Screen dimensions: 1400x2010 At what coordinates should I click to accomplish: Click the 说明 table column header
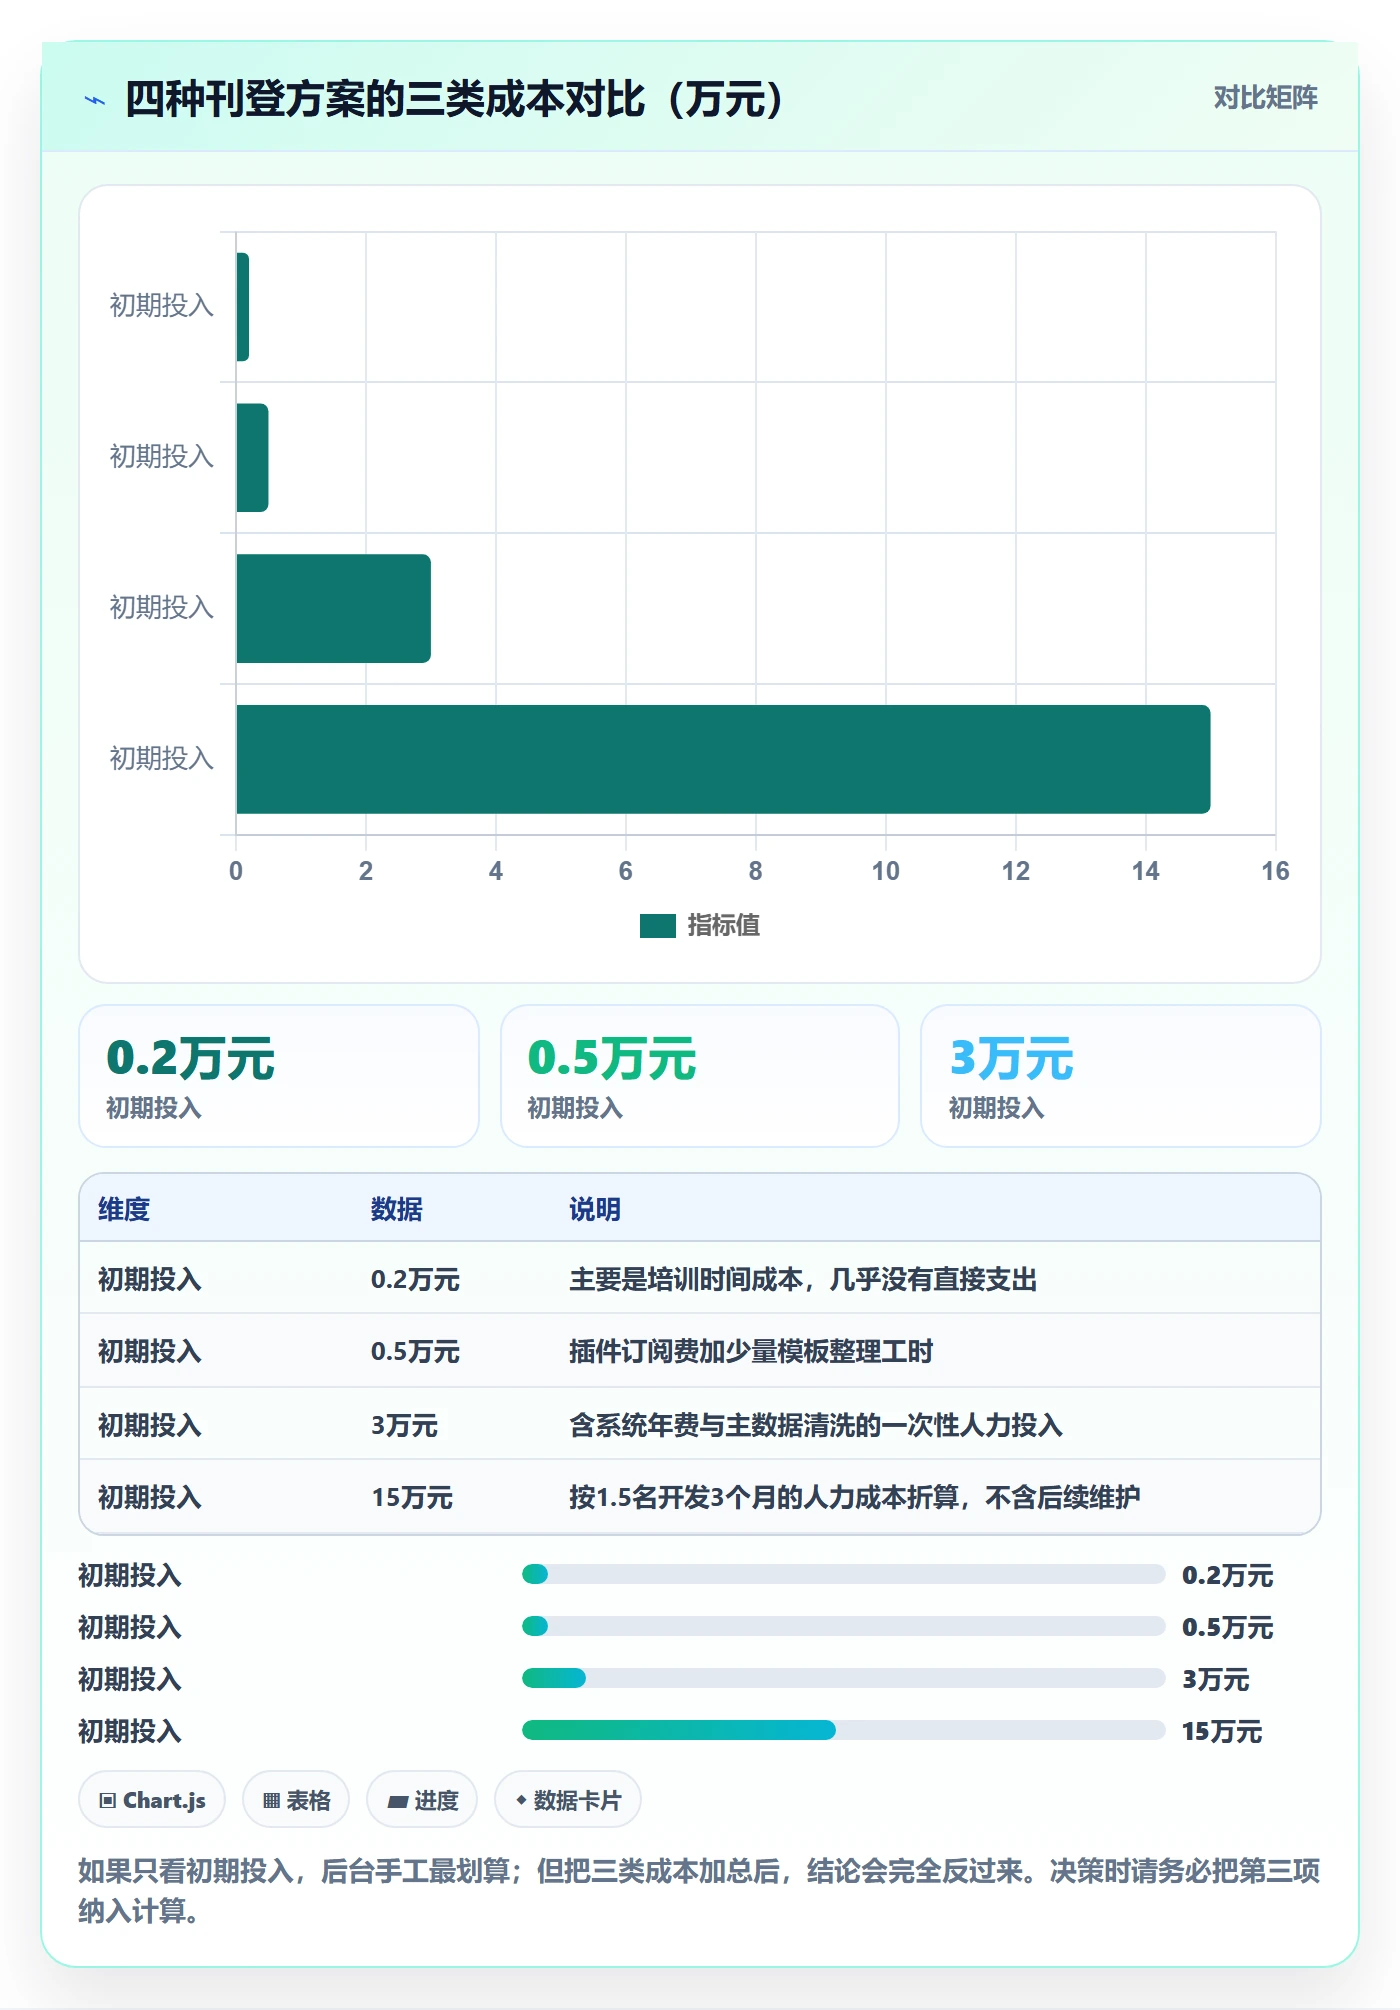pyautogui.click(x=595, y=1209)
